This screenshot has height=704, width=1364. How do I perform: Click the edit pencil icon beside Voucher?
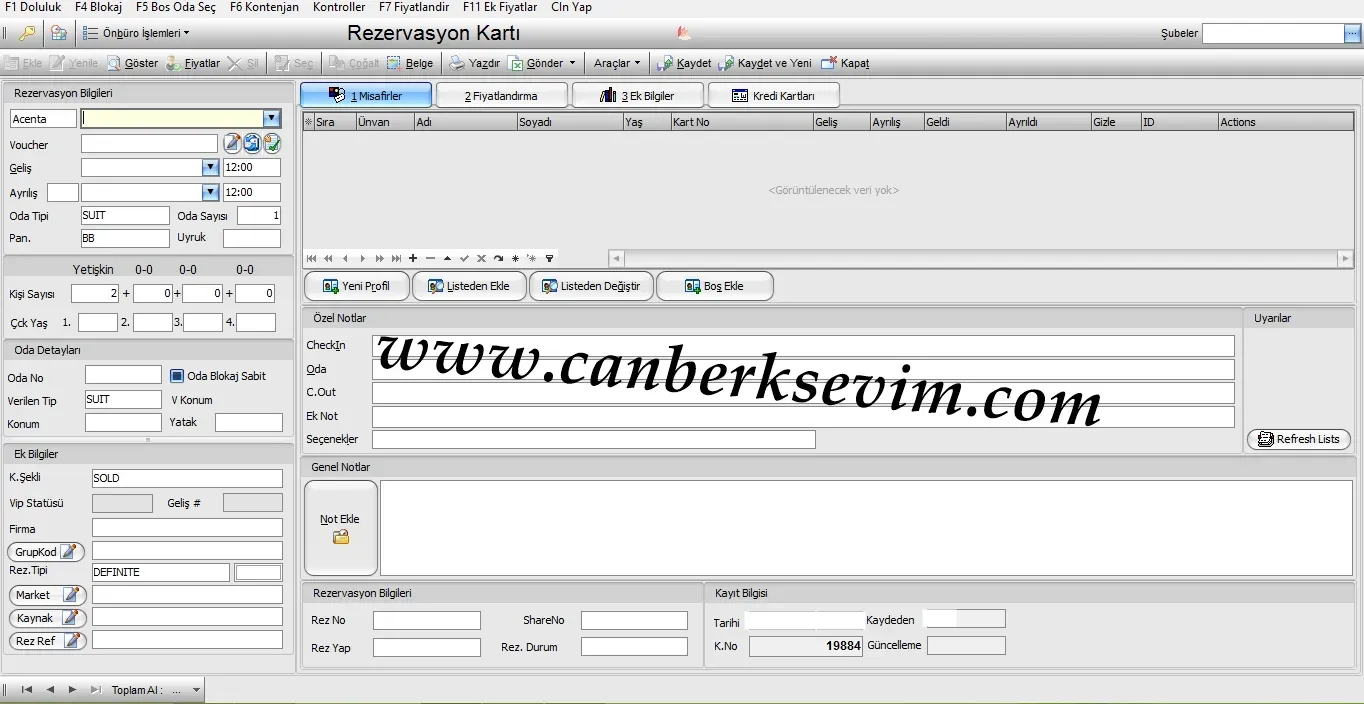(232, 144)
